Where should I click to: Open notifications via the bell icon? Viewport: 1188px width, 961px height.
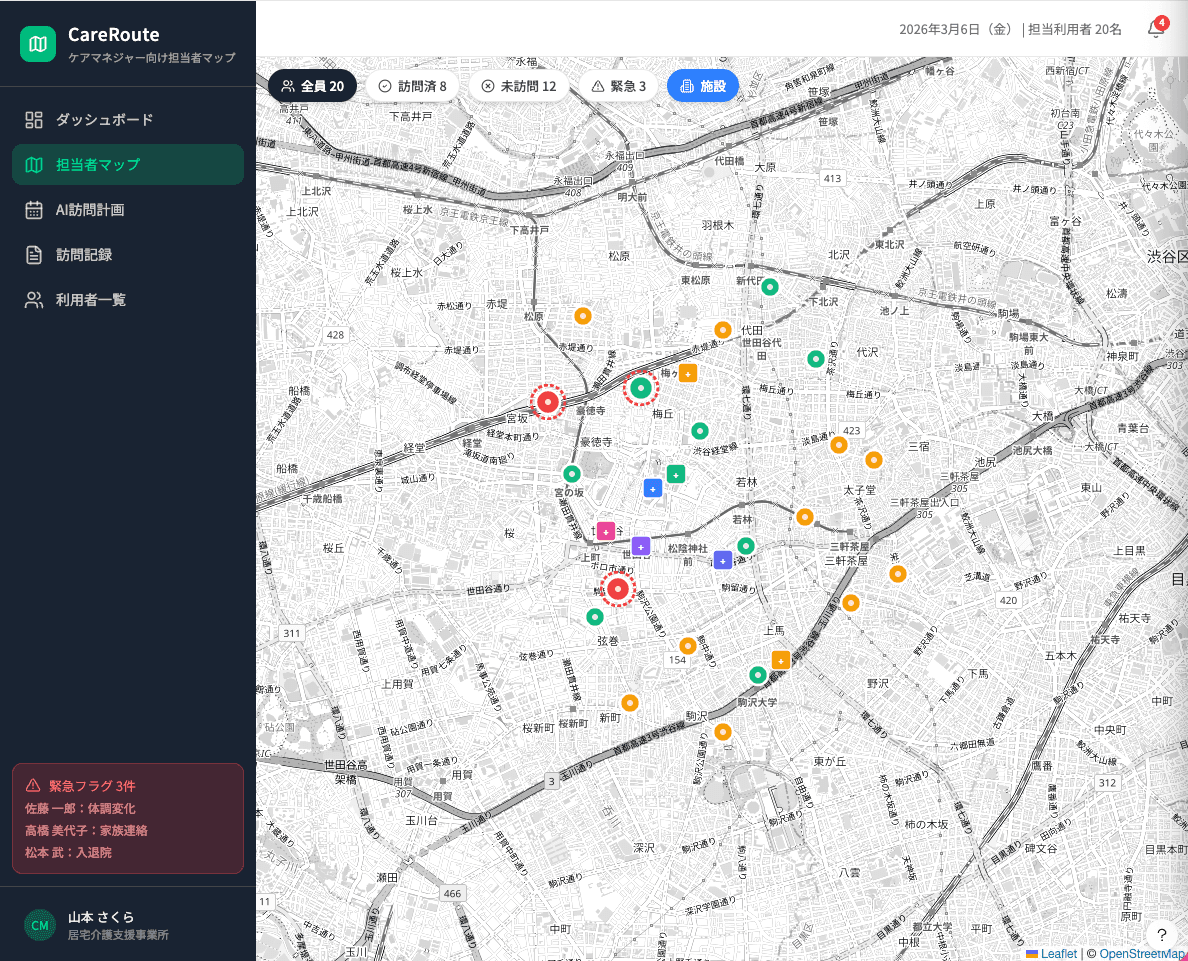tap(1155, 29)
